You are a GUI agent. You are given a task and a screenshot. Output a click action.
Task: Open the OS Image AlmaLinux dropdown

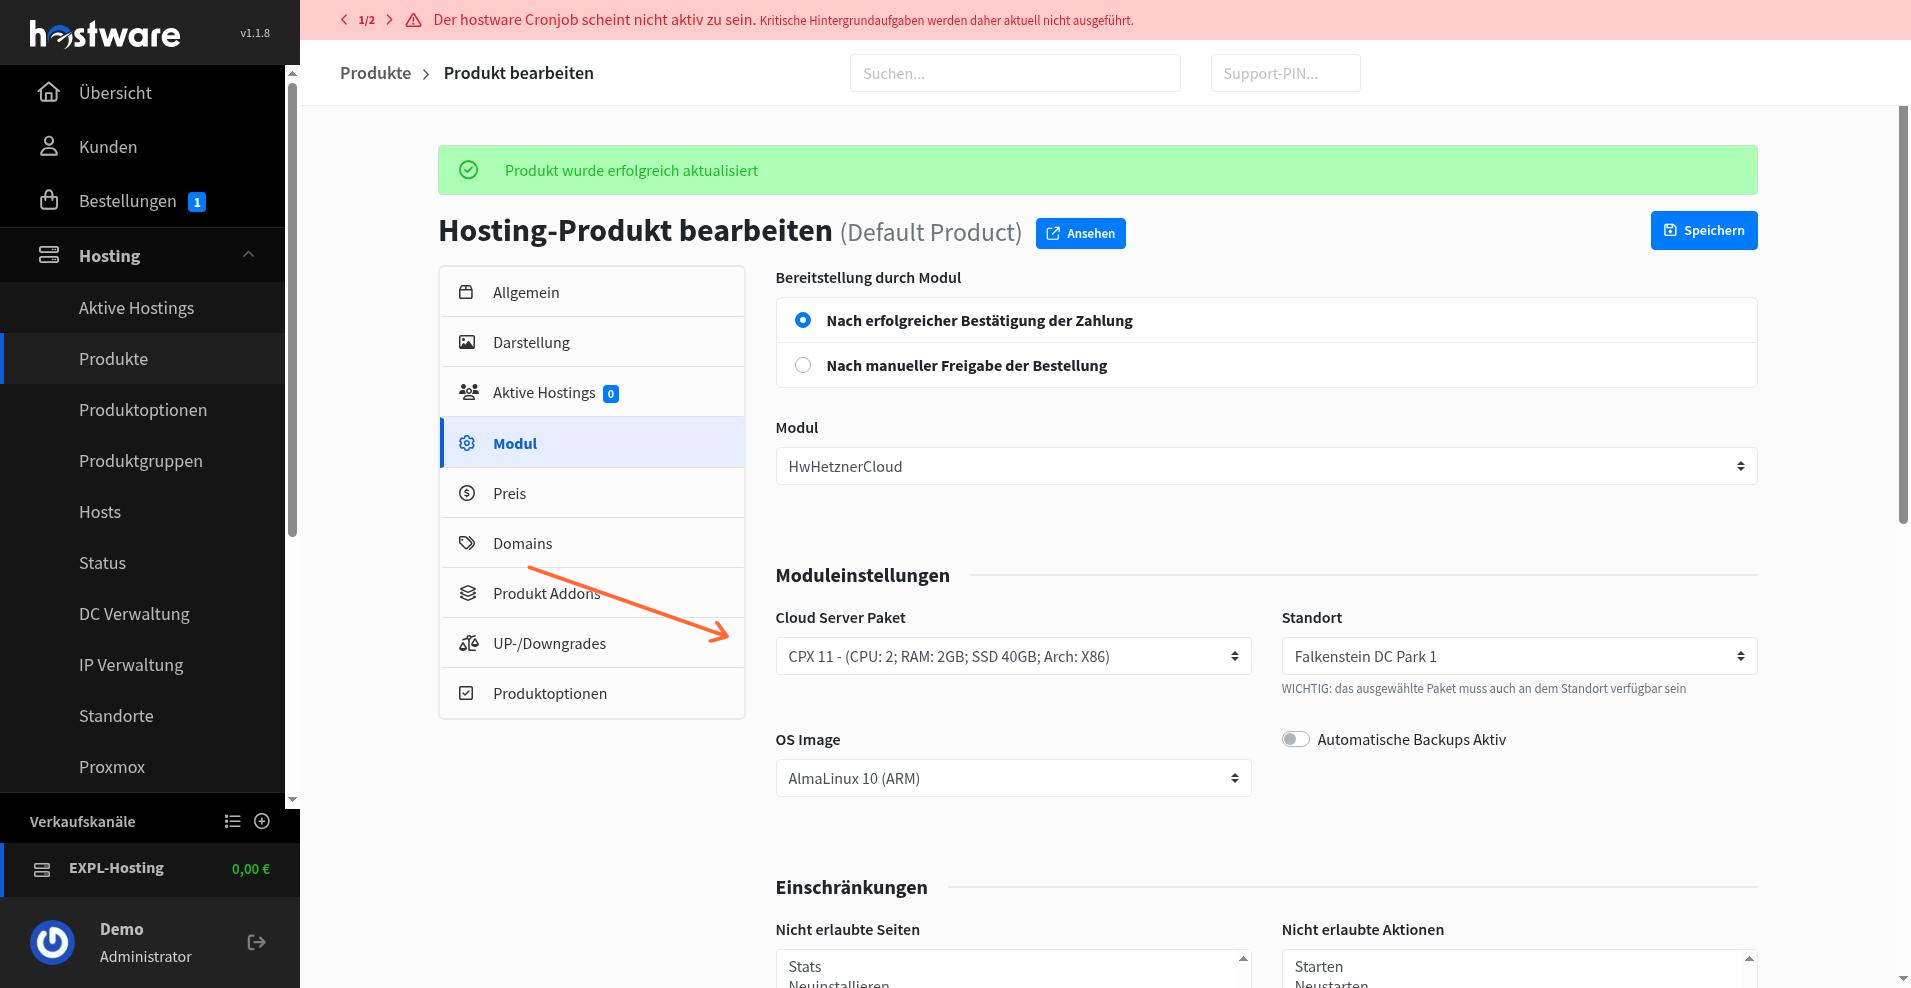[1013, 778]
